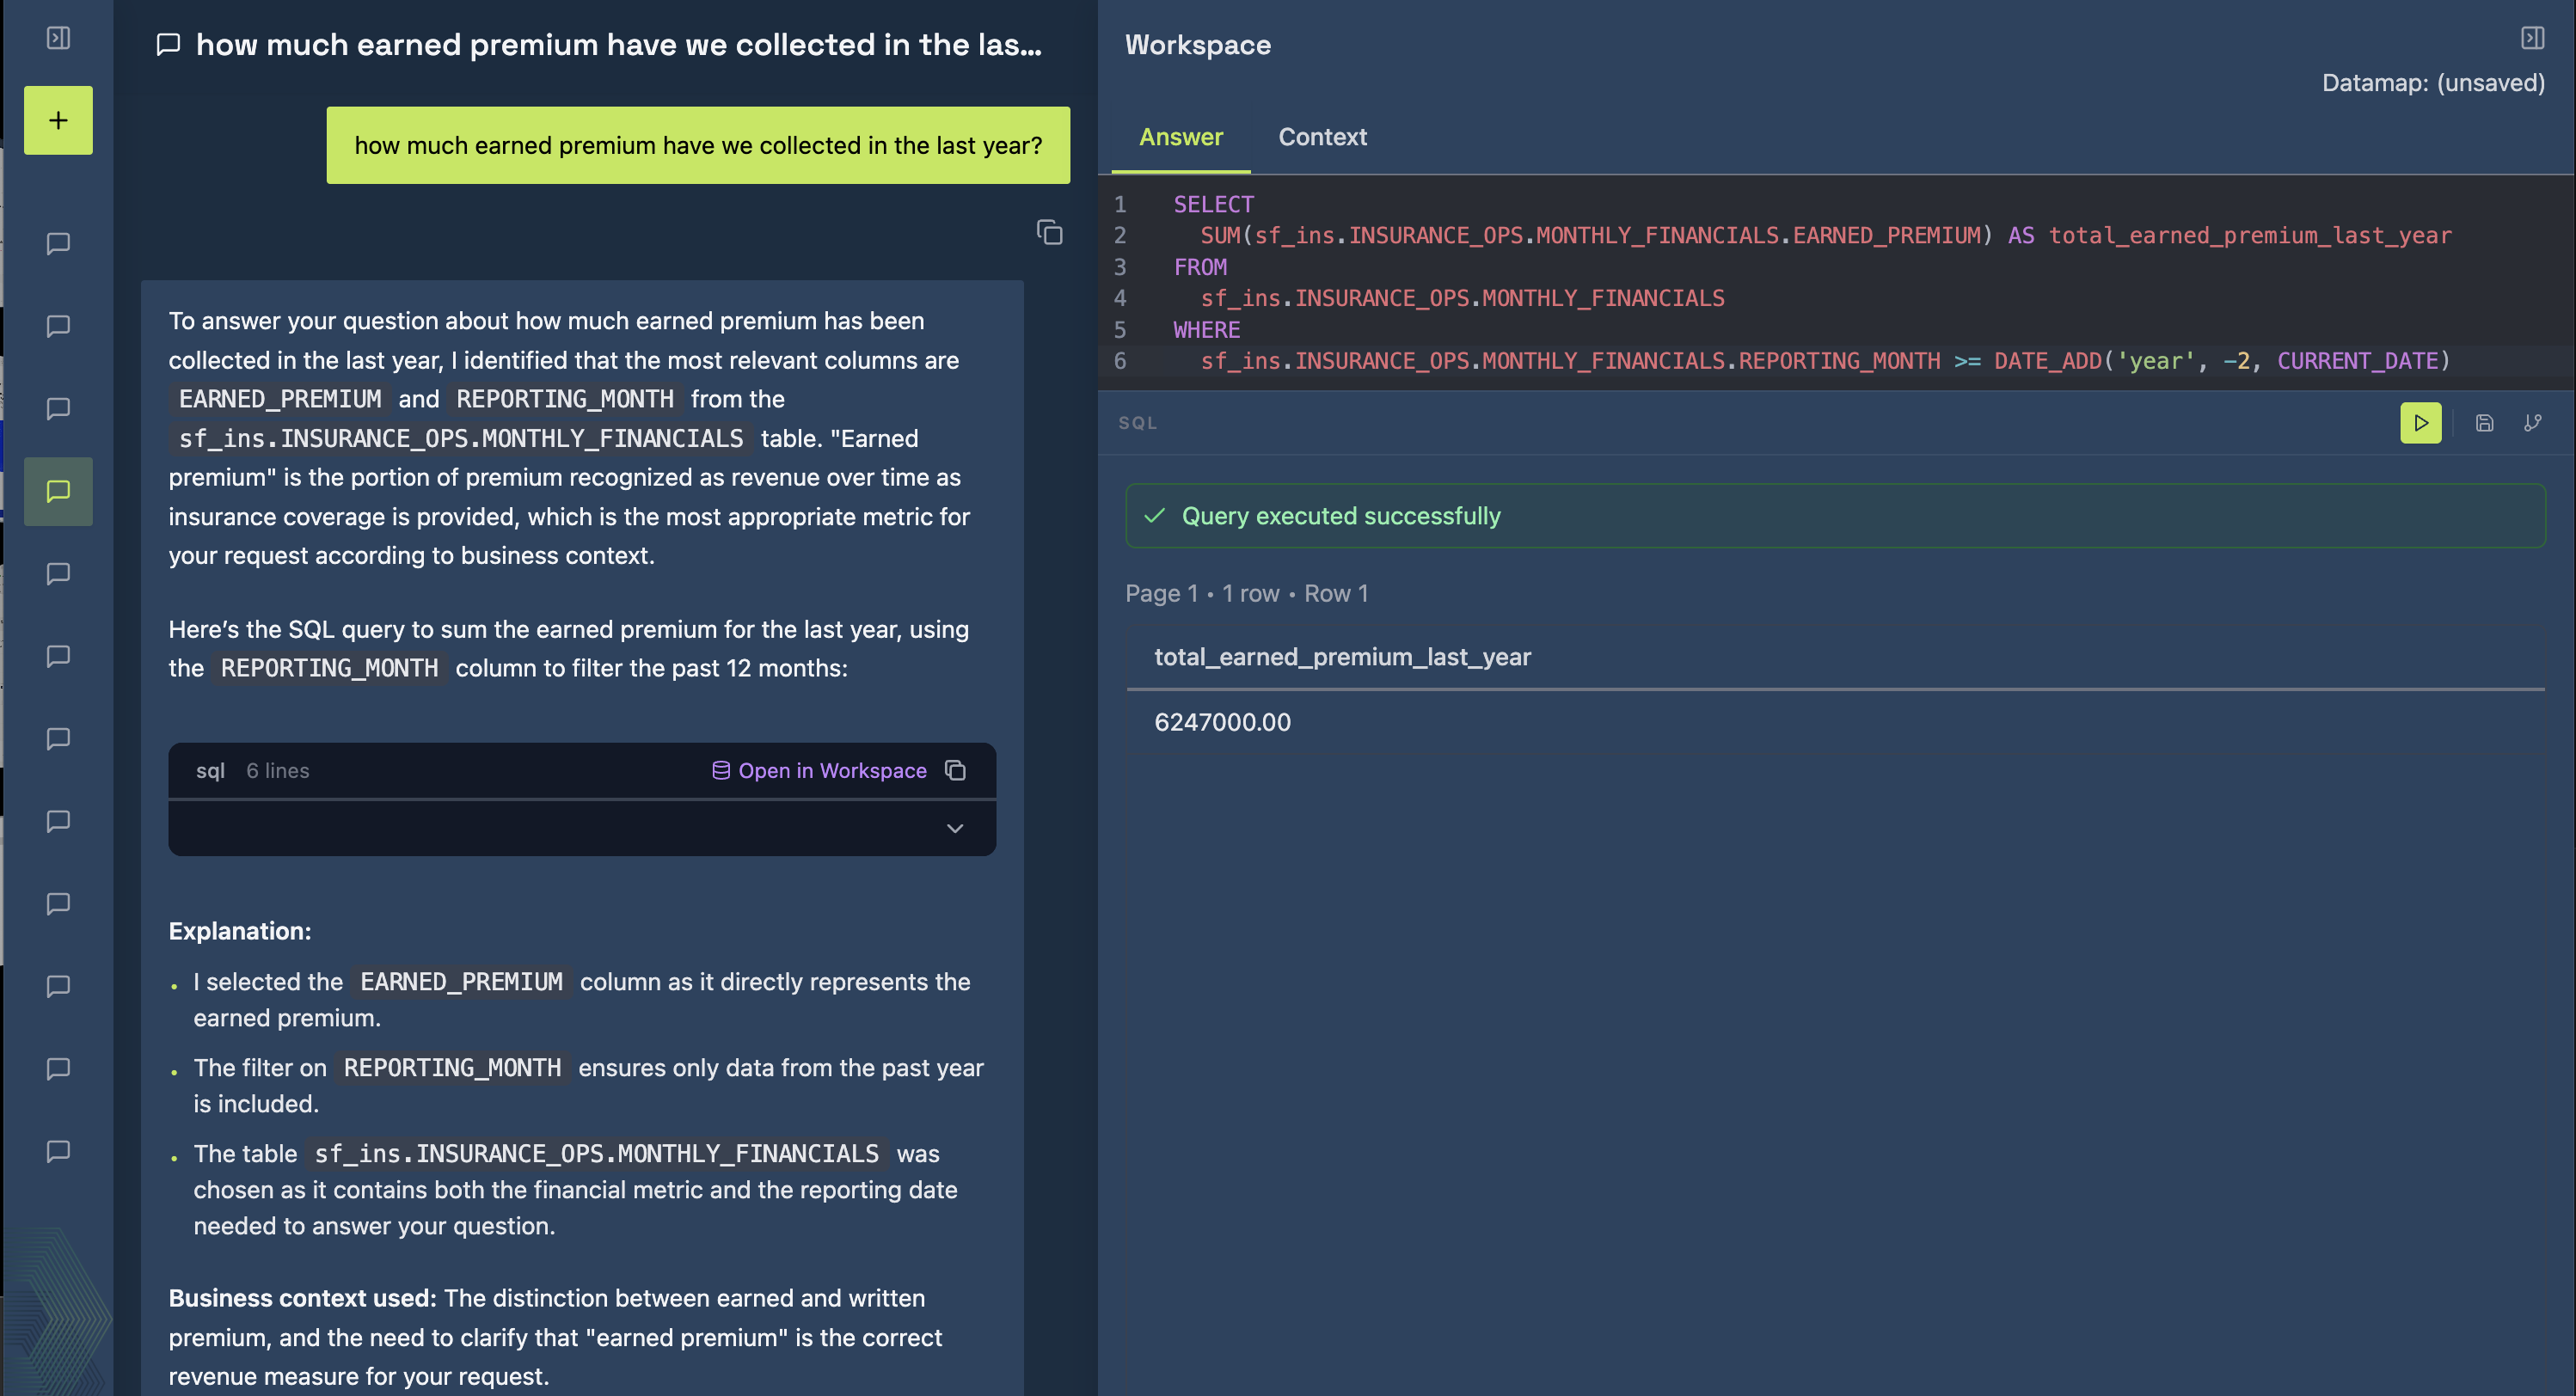Image resolution: width=2576 pixels, height=1396 pixels.
Task: Select the highlighted active chat icon
Action: [58, 491]
